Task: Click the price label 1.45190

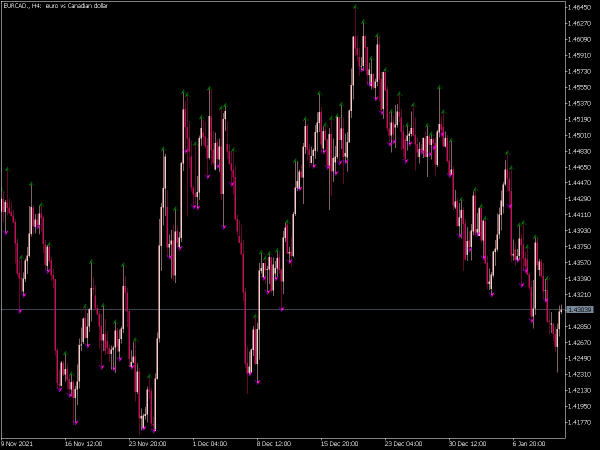Action: point(580,119)
